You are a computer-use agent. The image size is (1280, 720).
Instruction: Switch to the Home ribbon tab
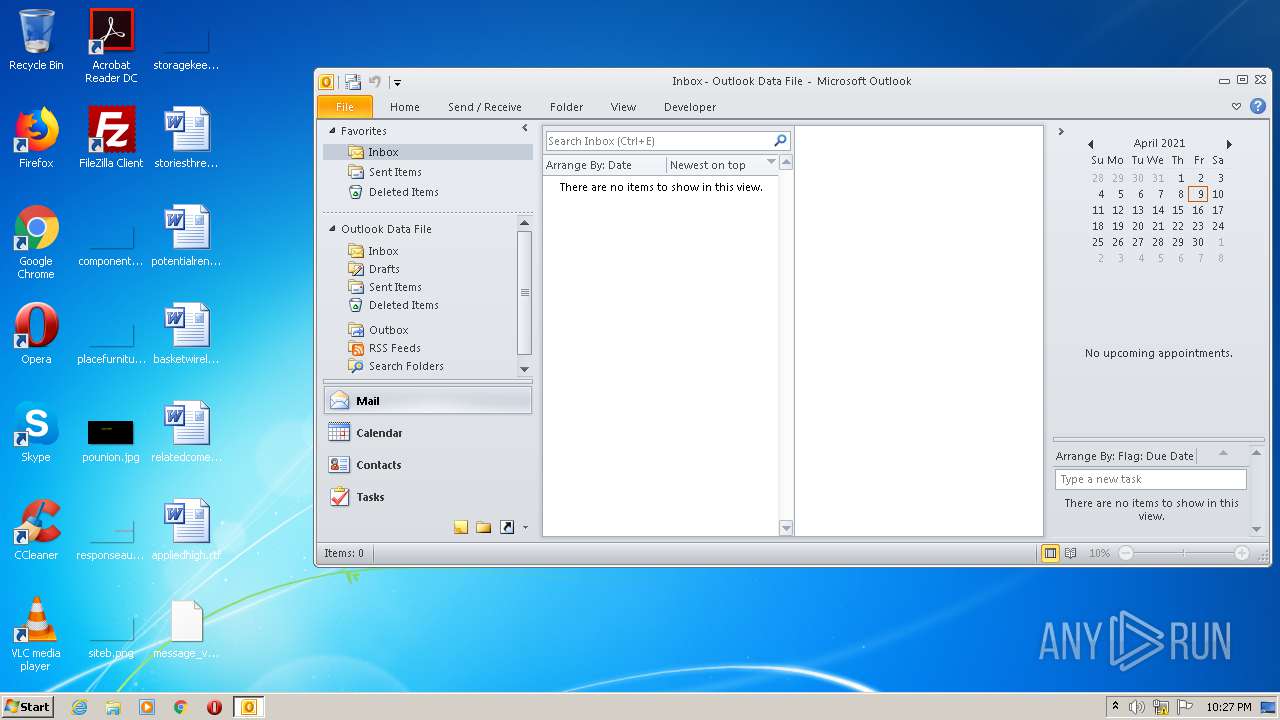405,107
